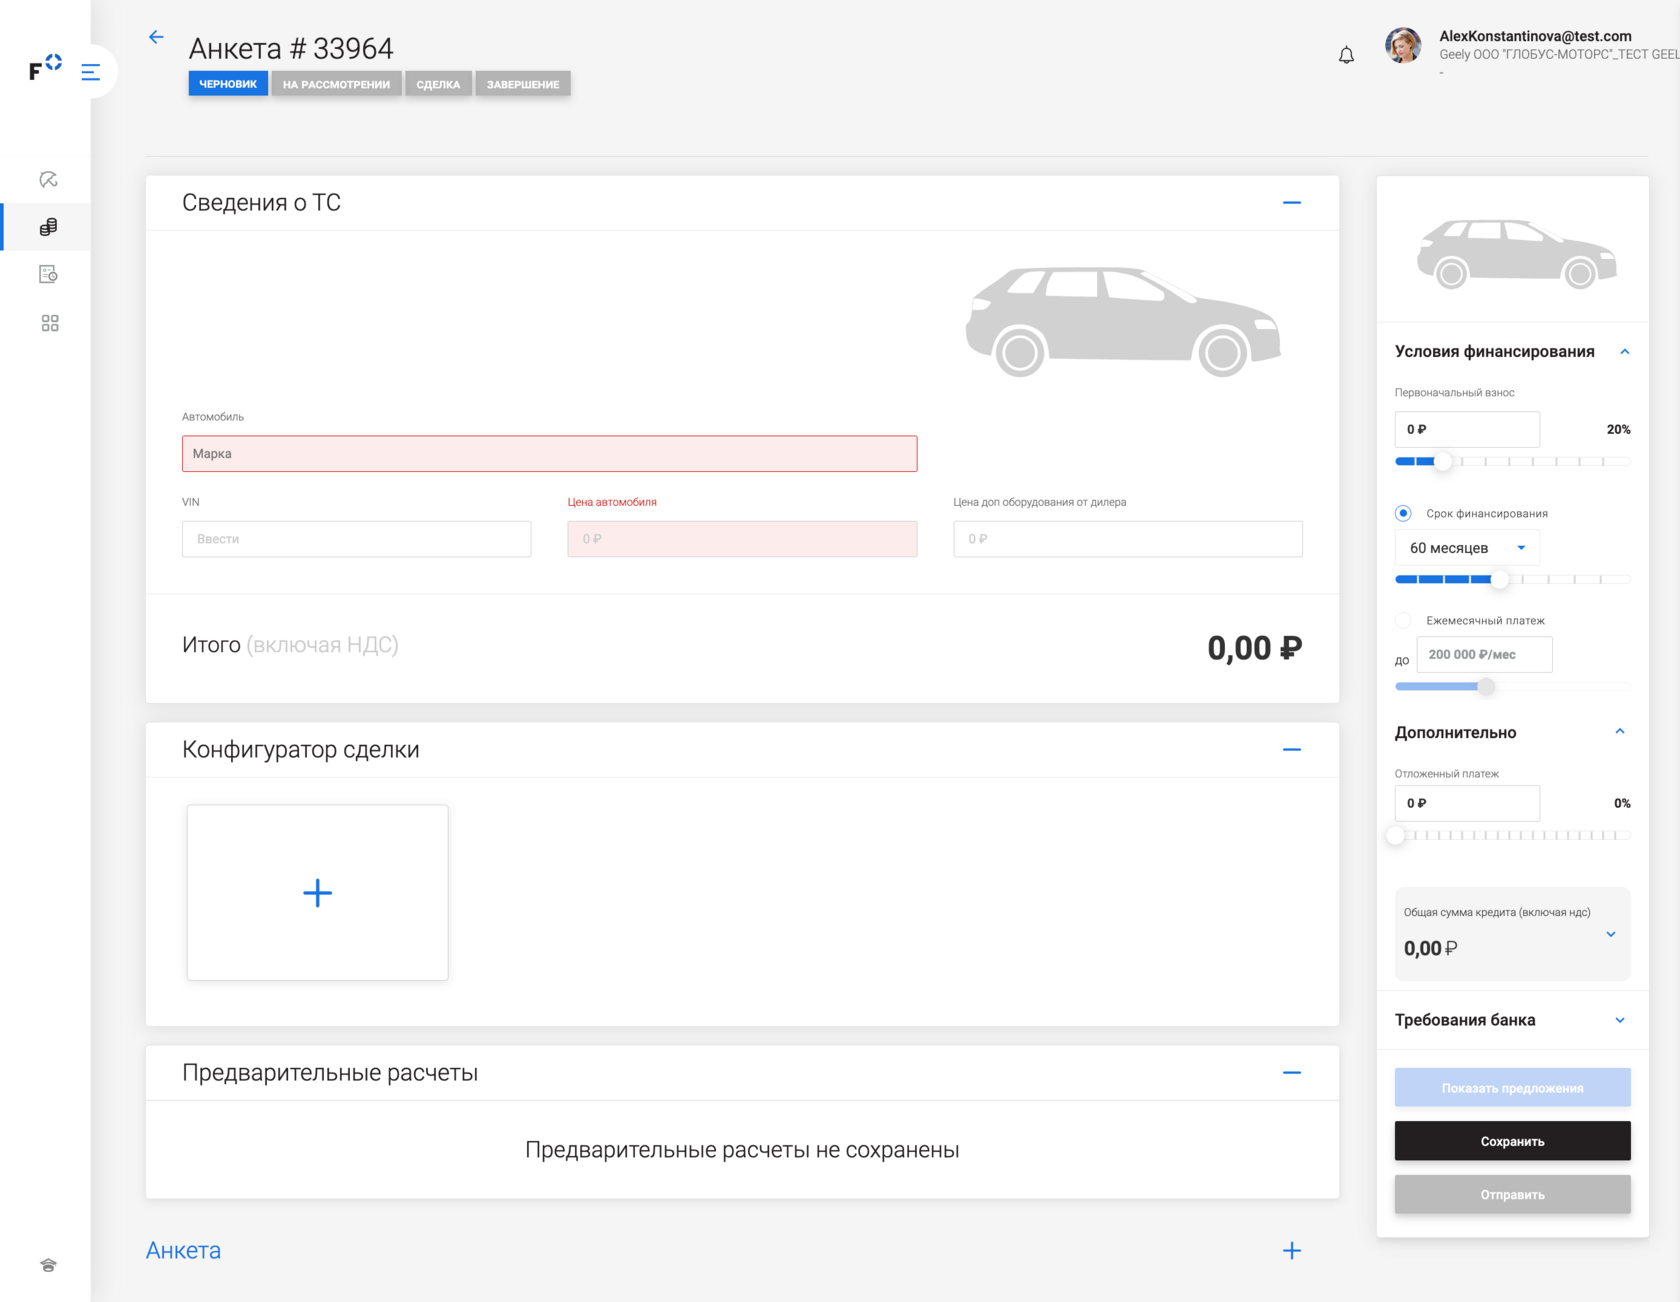Expand the Требования банка section
Viewport: 1680px width, 1302px height.
coord(1619,1020)
